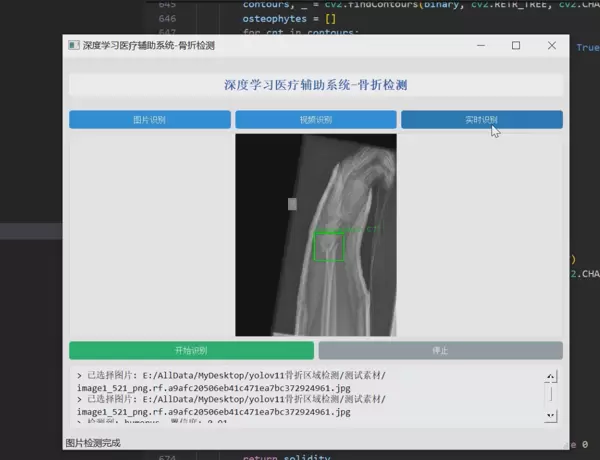
Task: Maximize the 骨折检测 window
Action: [516, 46]
